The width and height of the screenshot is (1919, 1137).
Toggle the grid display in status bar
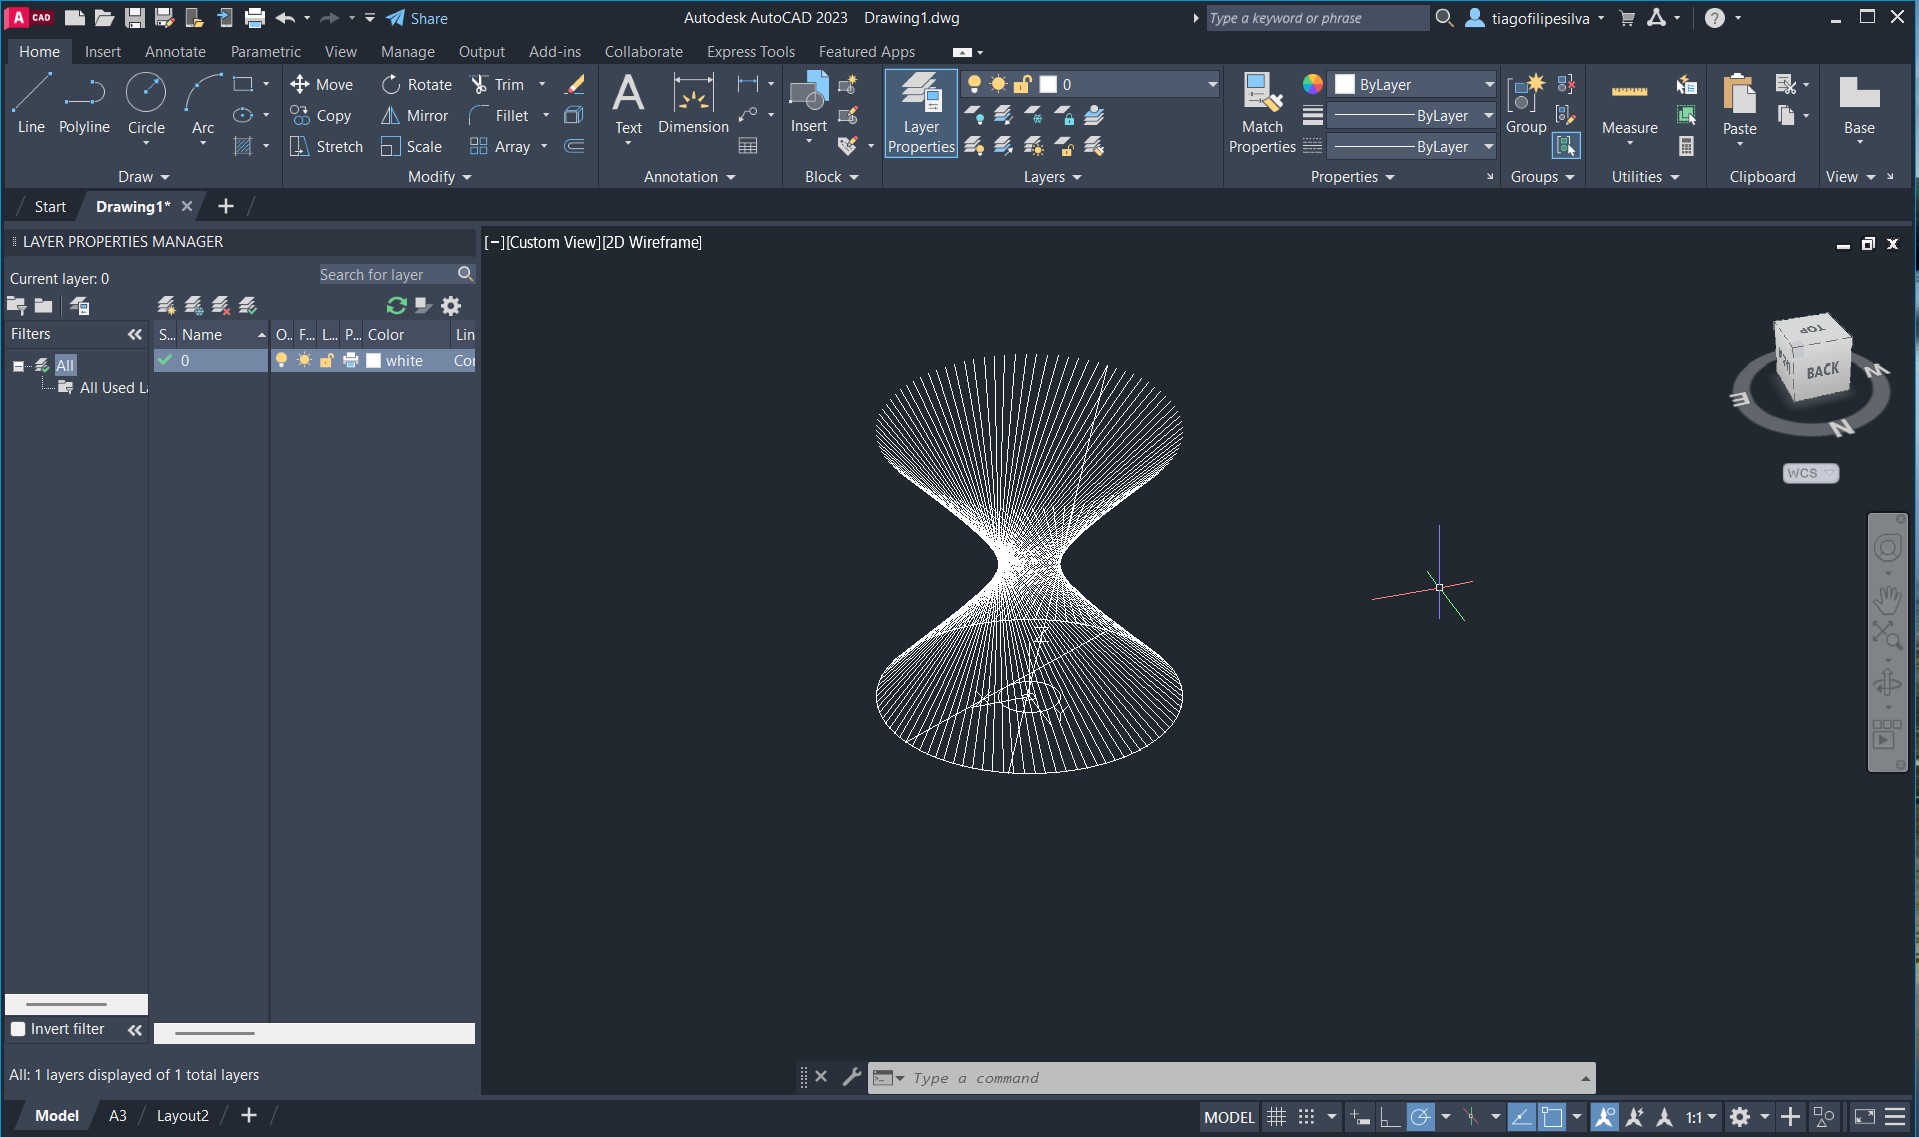(x=1276, y=1117)
